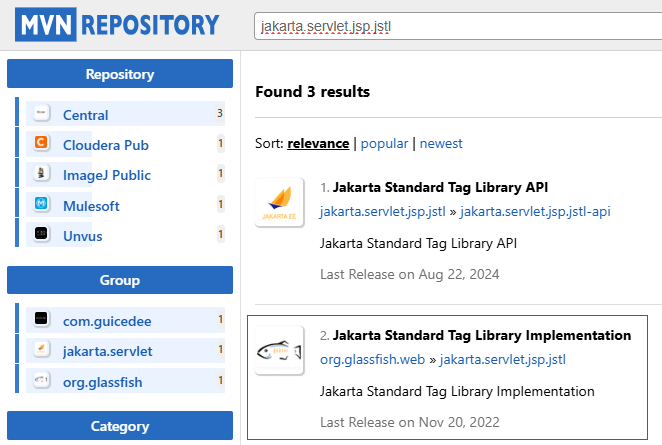The image size is (662, 445).
Task: Open the Jakarta EE sailboat thumbnail
Action: click(279, 203)
